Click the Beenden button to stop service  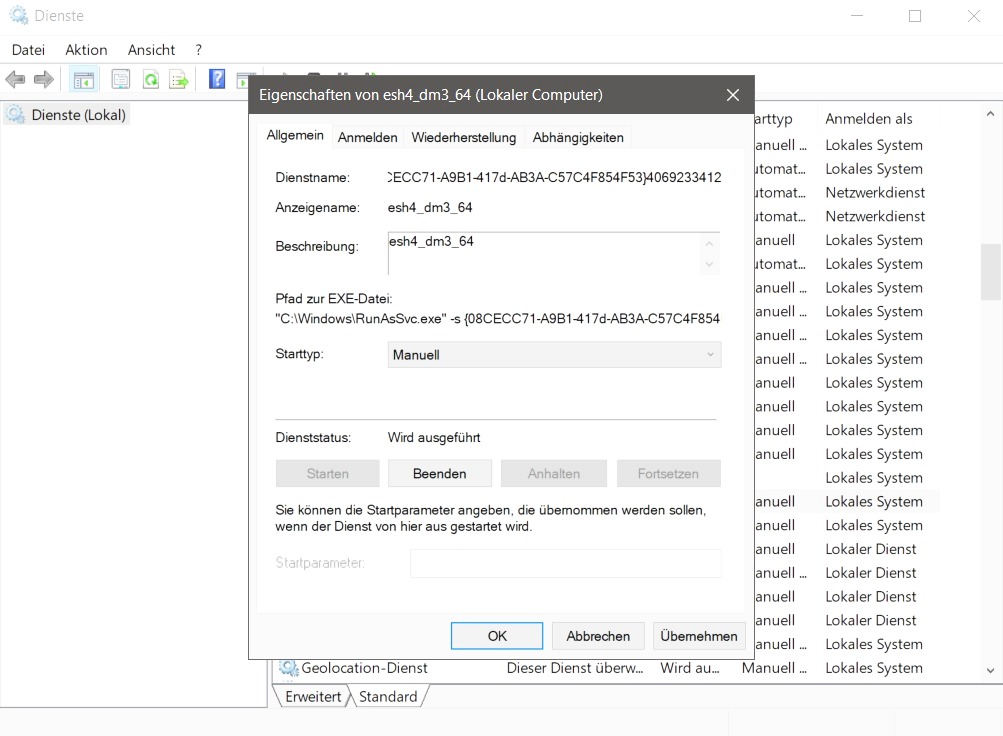[439, 473]
